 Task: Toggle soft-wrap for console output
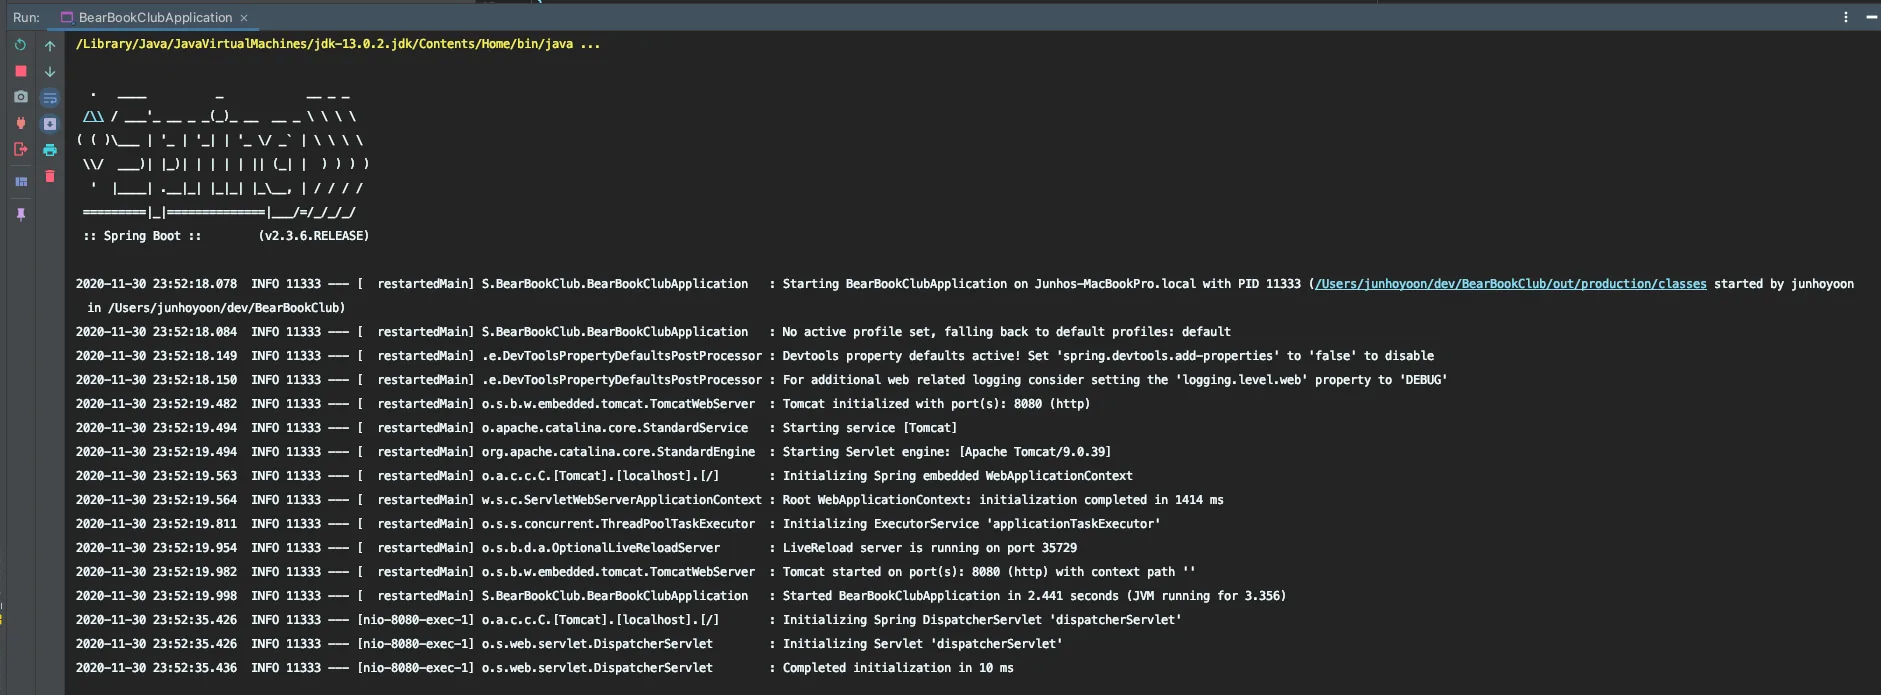[x=50, y=98]
